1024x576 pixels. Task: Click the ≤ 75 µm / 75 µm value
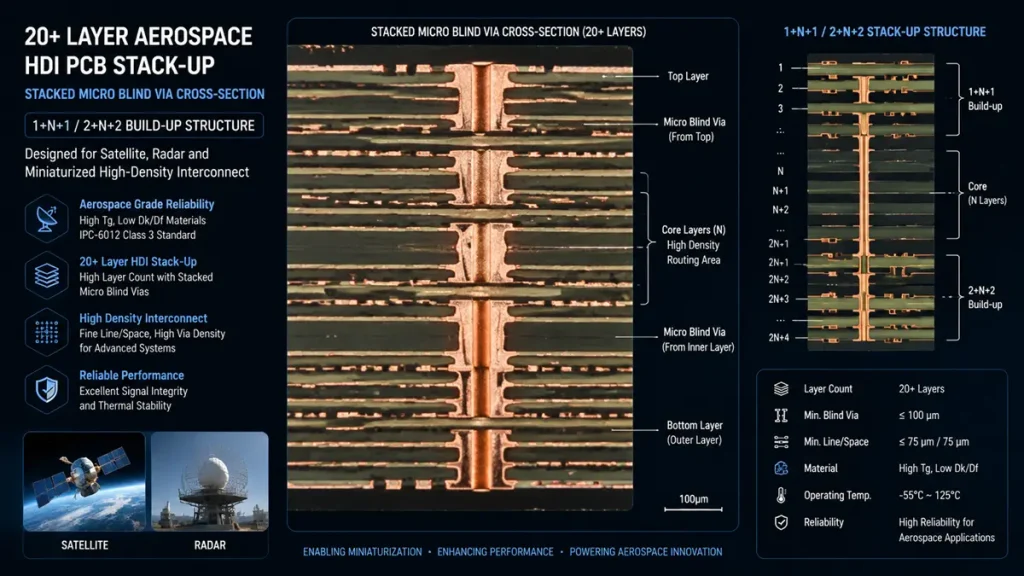(x=934, y=442)
